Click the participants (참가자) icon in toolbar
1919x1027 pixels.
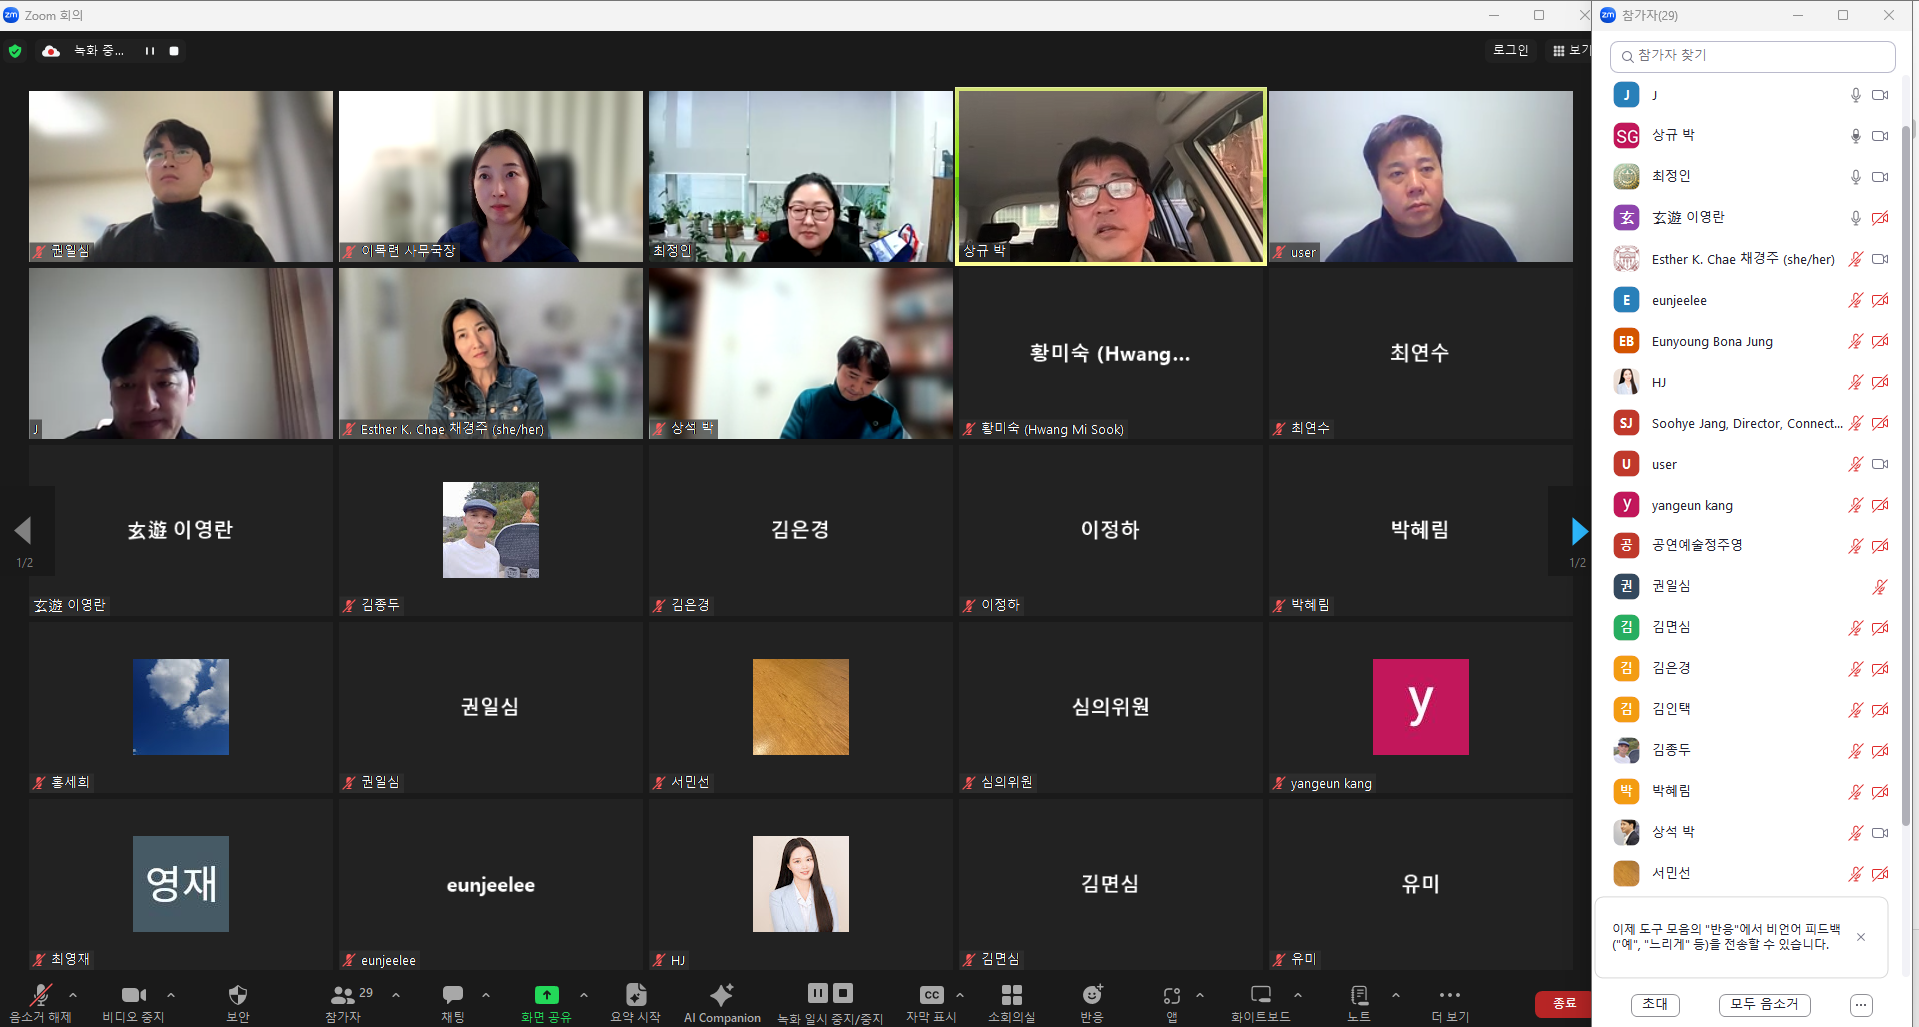pyautogui.click(x=343, y=995)
